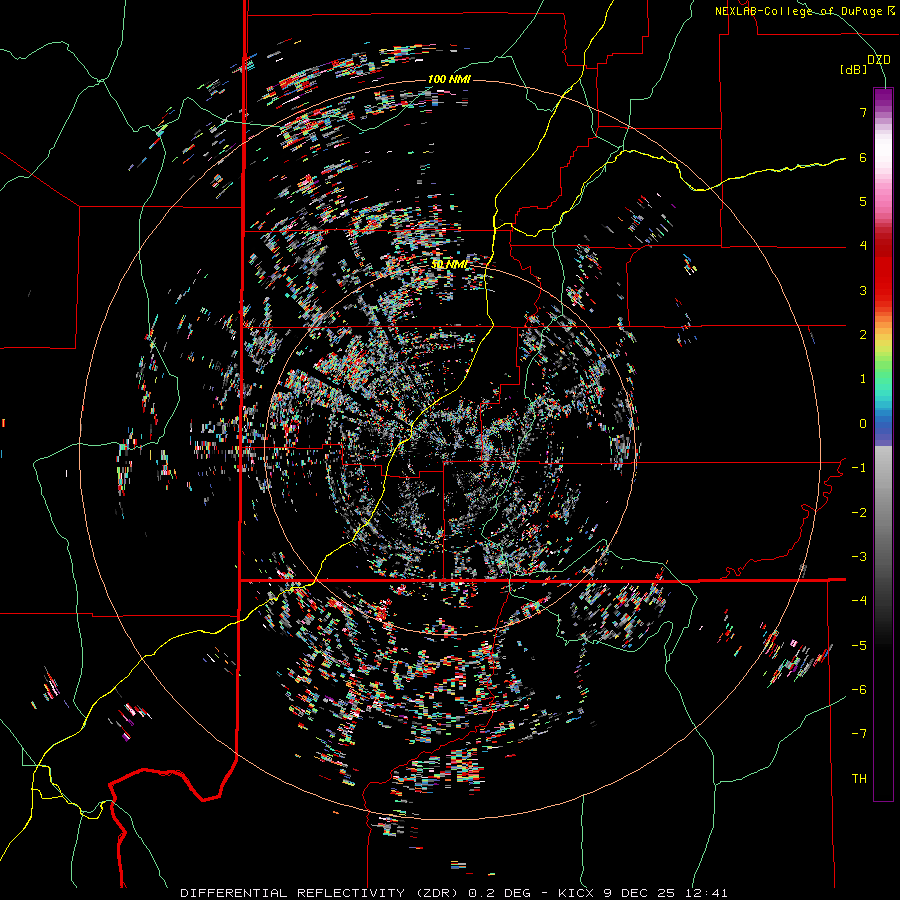Viewport: 900px width, 900px height.
Task: Click the 5 value on the color scale
Action: [863, 201]
